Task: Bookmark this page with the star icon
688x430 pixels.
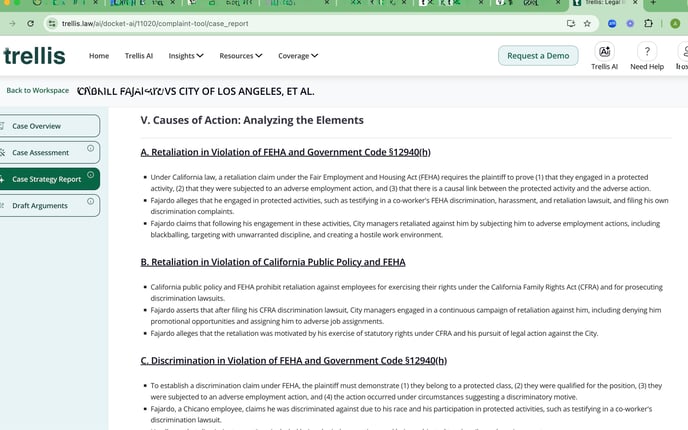Action: pyautogui.click(x=587, y=24)
